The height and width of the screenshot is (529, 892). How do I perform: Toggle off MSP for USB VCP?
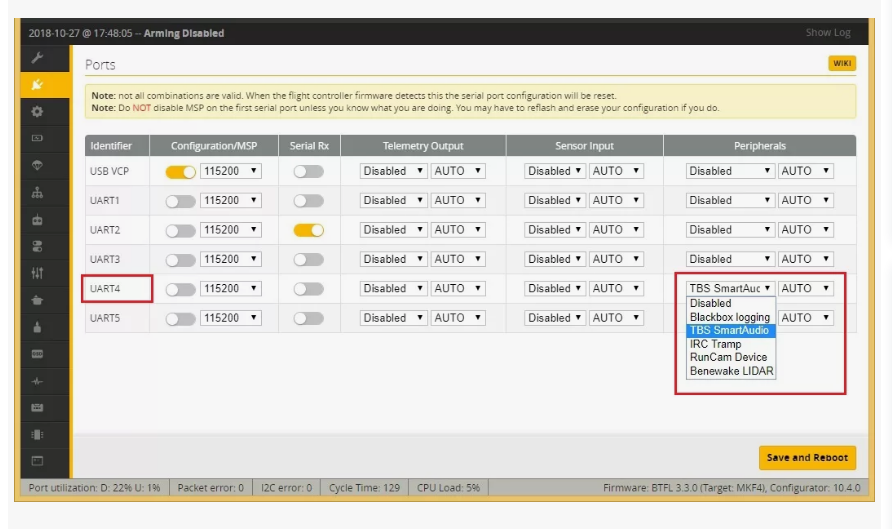click(180, 171)
